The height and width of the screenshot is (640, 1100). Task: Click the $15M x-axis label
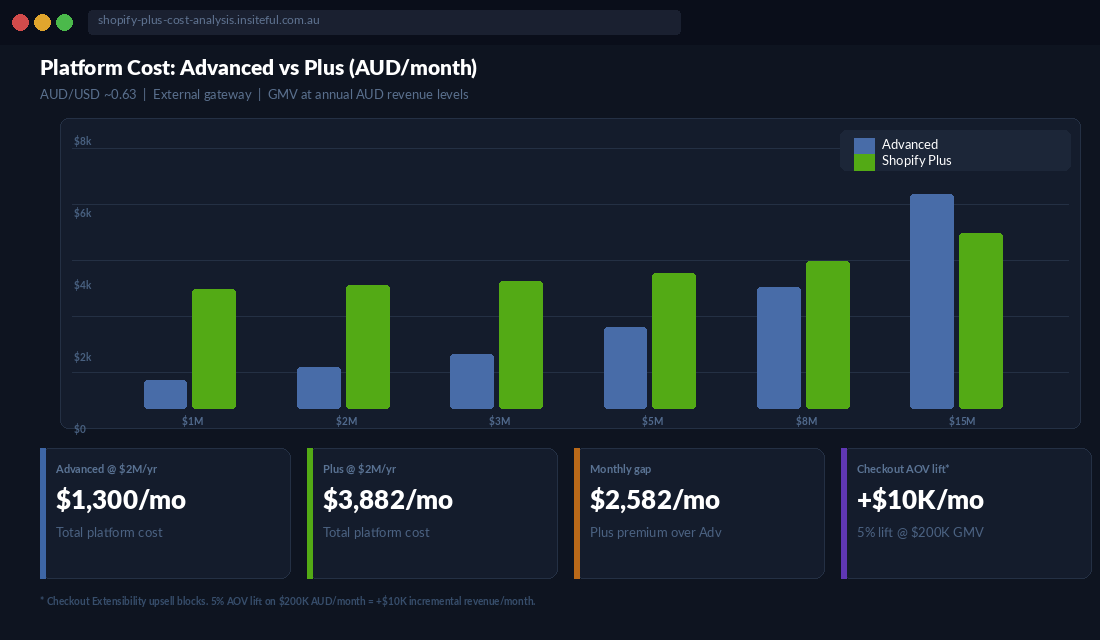962,421
